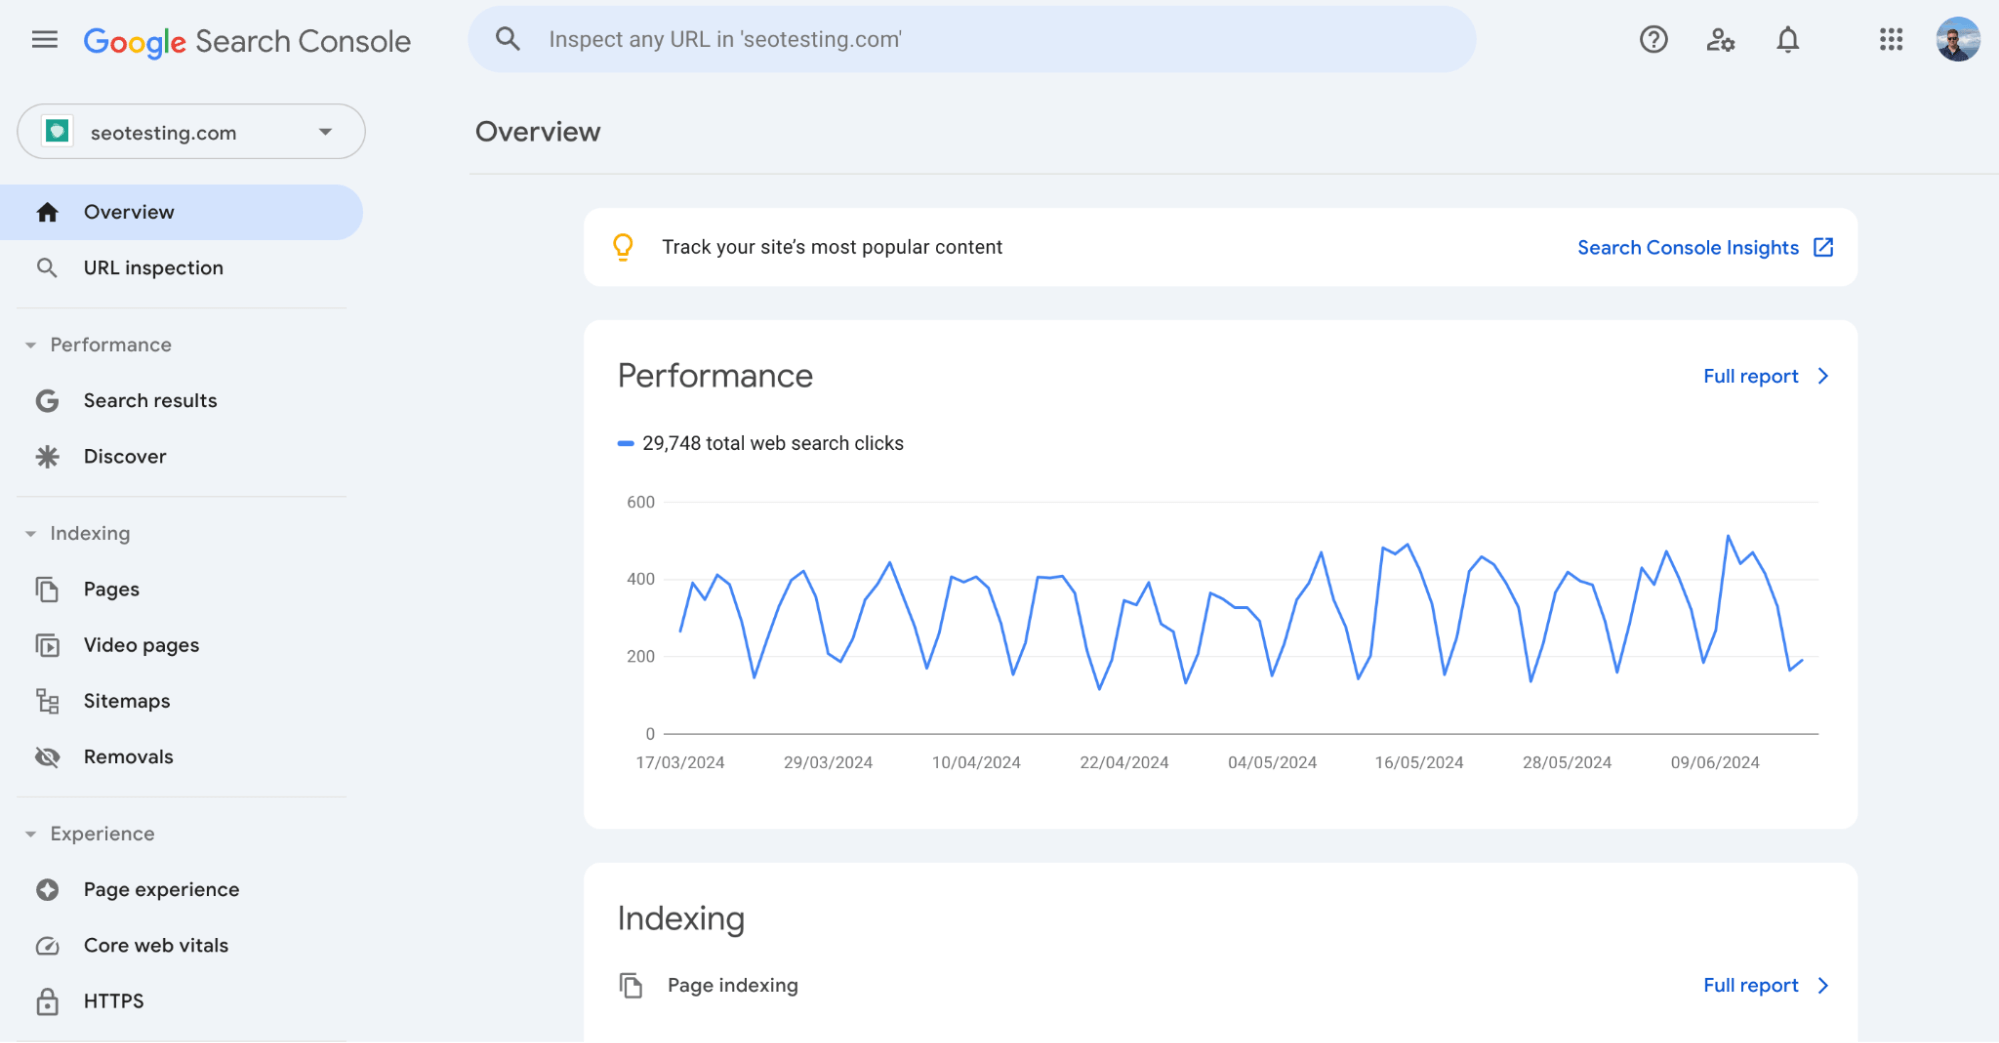Select Overview in the sidebar
The image size is (1999, 1043).
181,212
